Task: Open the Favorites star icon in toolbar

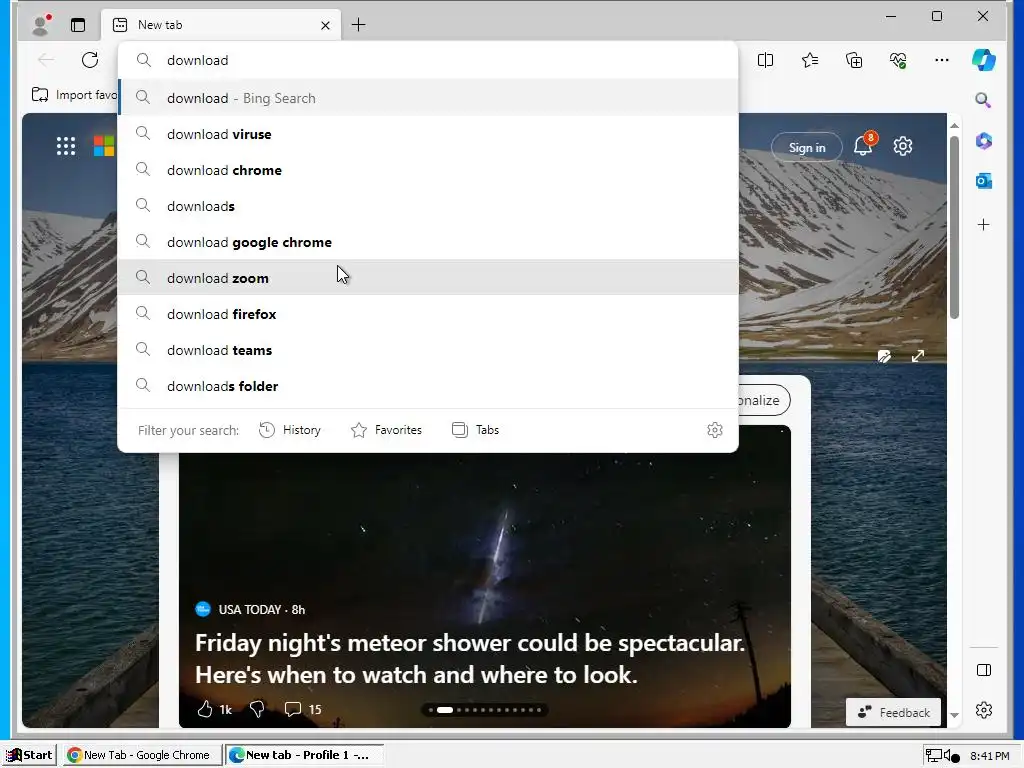Action: (x=810, y=60)
